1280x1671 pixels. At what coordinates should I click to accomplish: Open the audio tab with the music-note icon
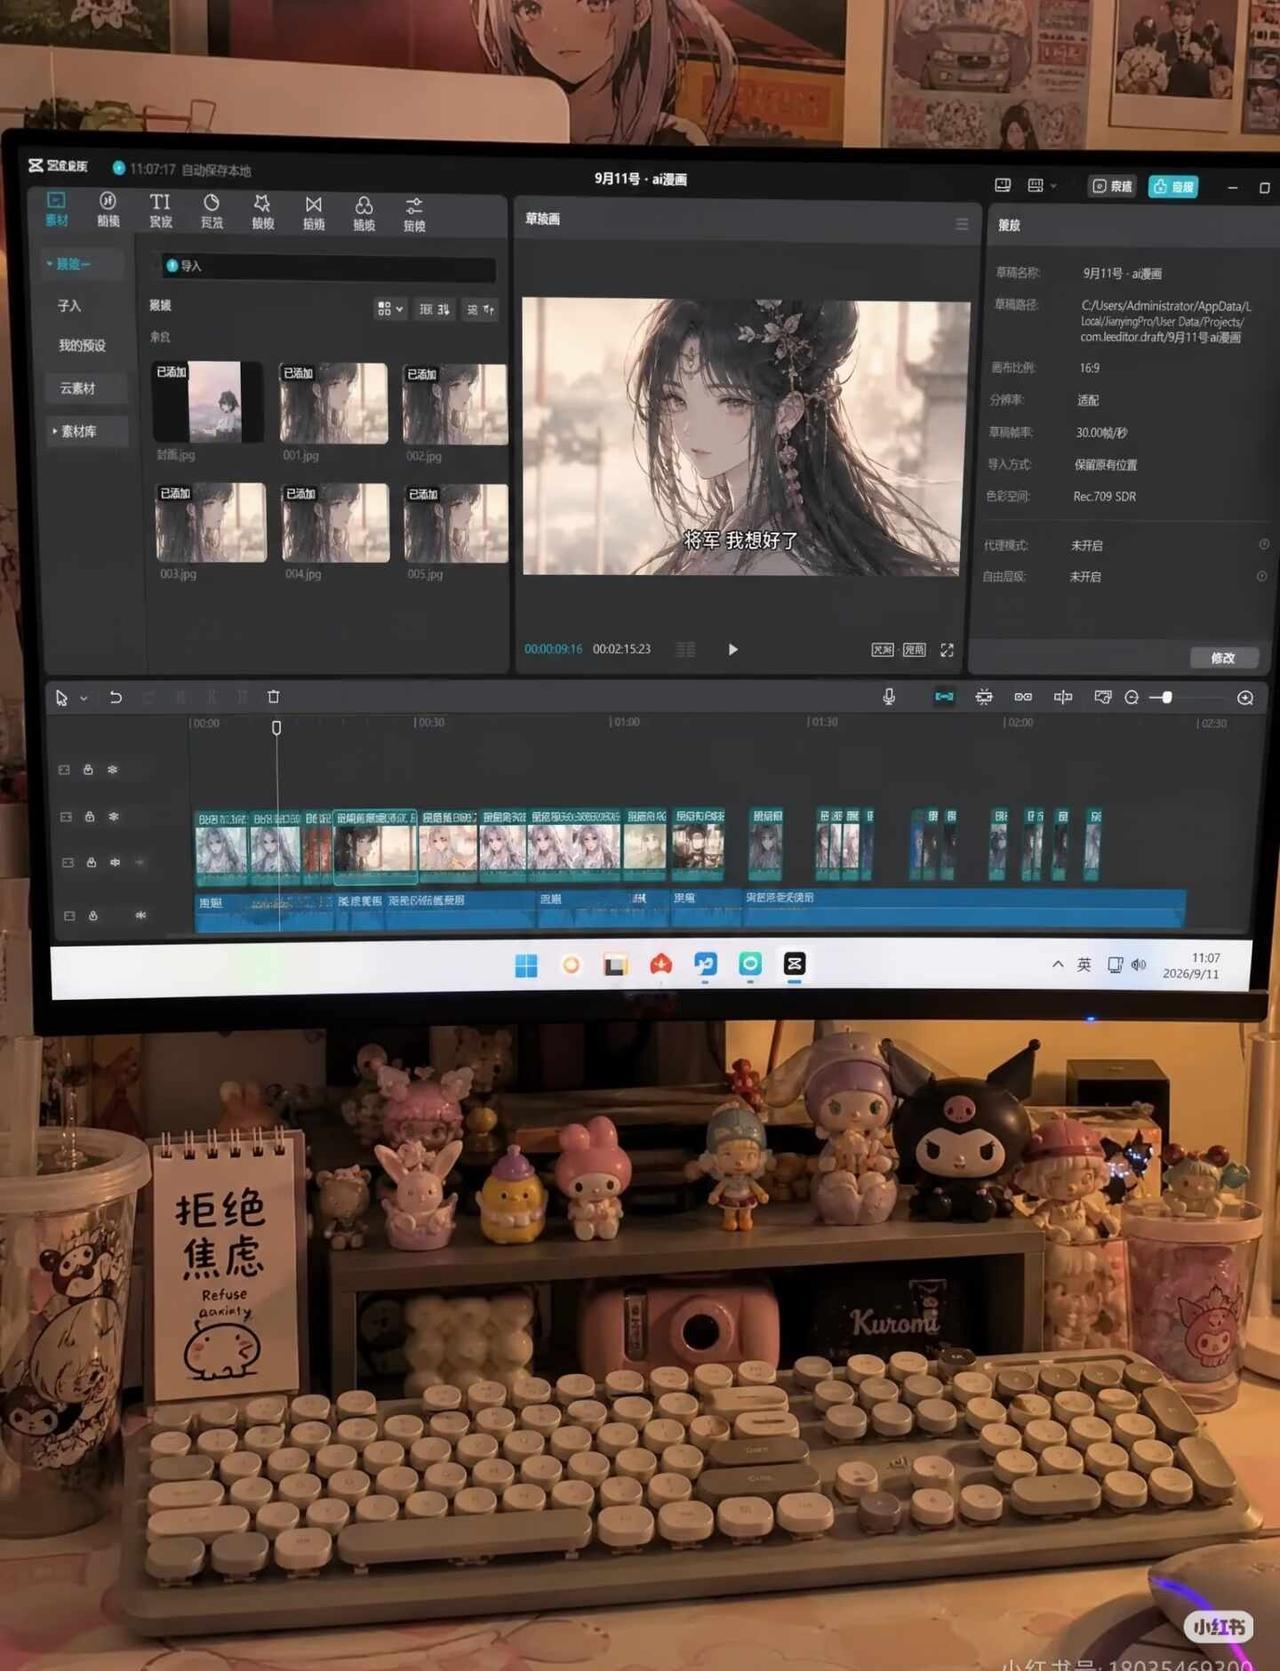coord(108,209)
